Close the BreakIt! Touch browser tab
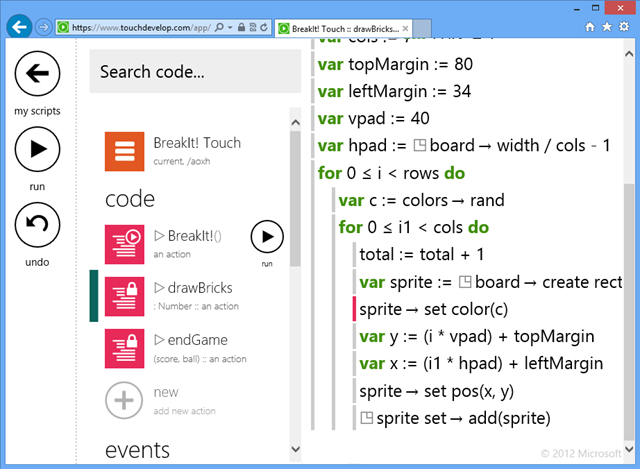640x469 pixels. [x=405, y=29]
